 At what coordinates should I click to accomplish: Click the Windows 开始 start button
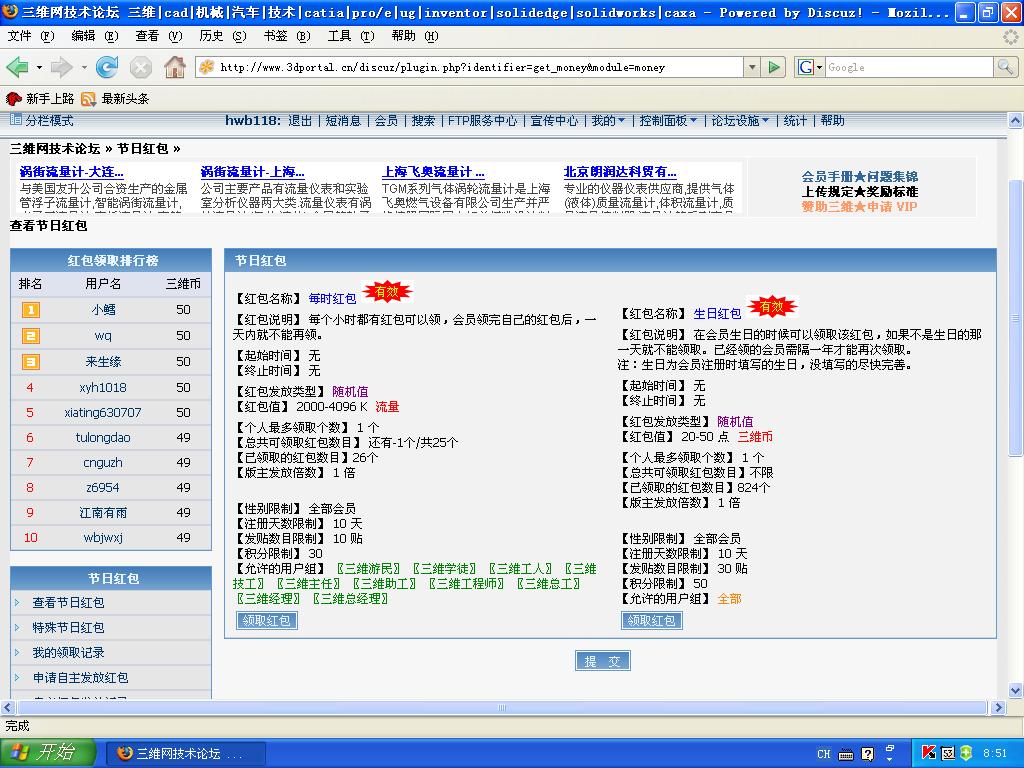(47, 752)
